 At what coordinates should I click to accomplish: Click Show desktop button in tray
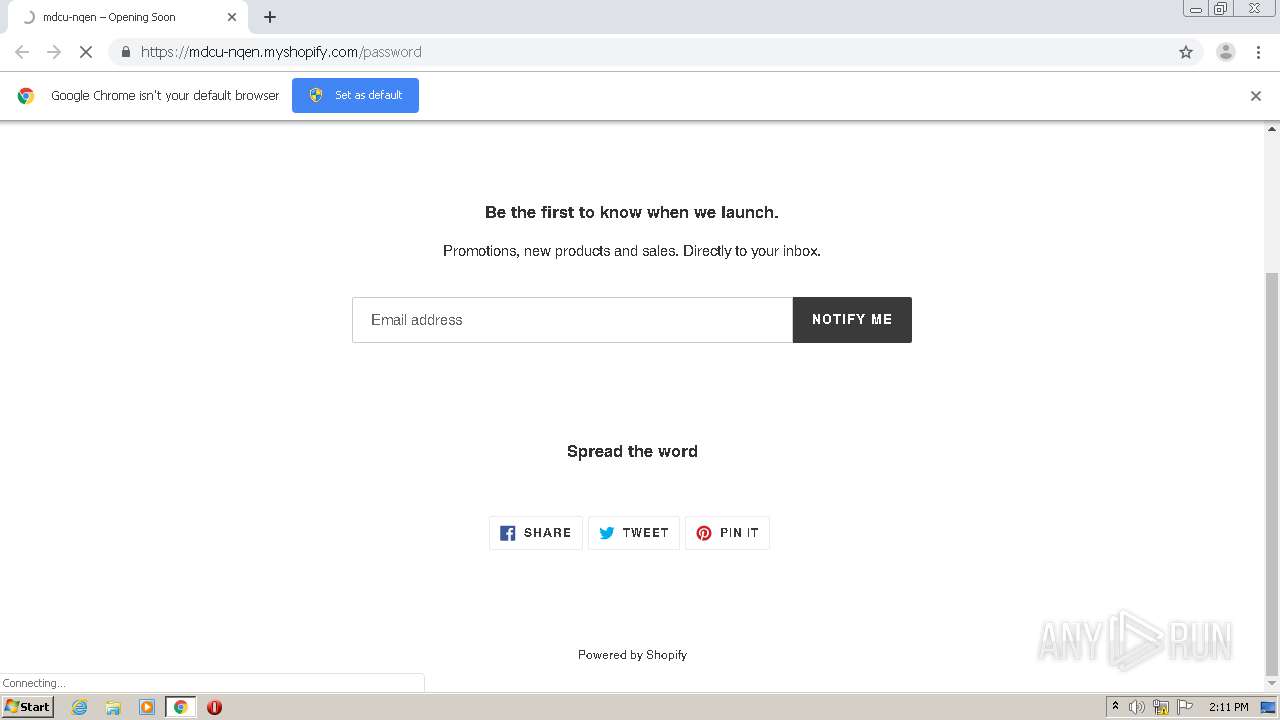1268,707
